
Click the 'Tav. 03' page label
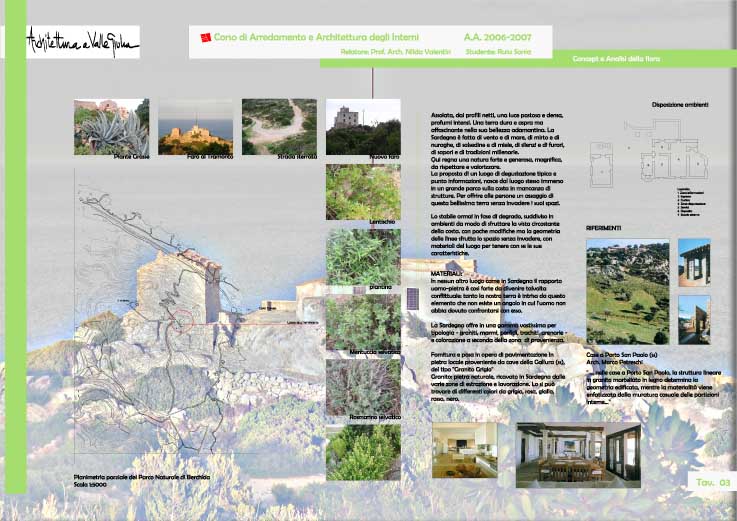pos(713,483)
